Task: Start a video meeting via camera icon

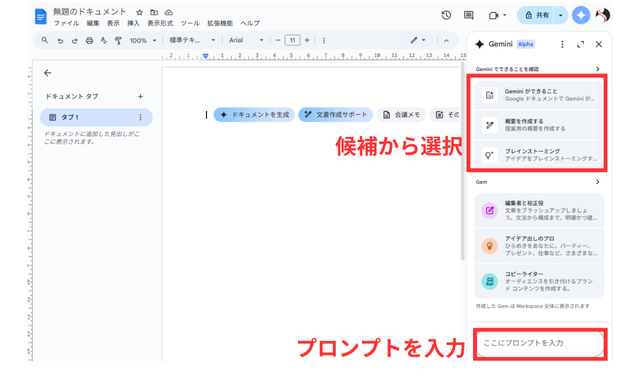Action: [x=493, y=16]
